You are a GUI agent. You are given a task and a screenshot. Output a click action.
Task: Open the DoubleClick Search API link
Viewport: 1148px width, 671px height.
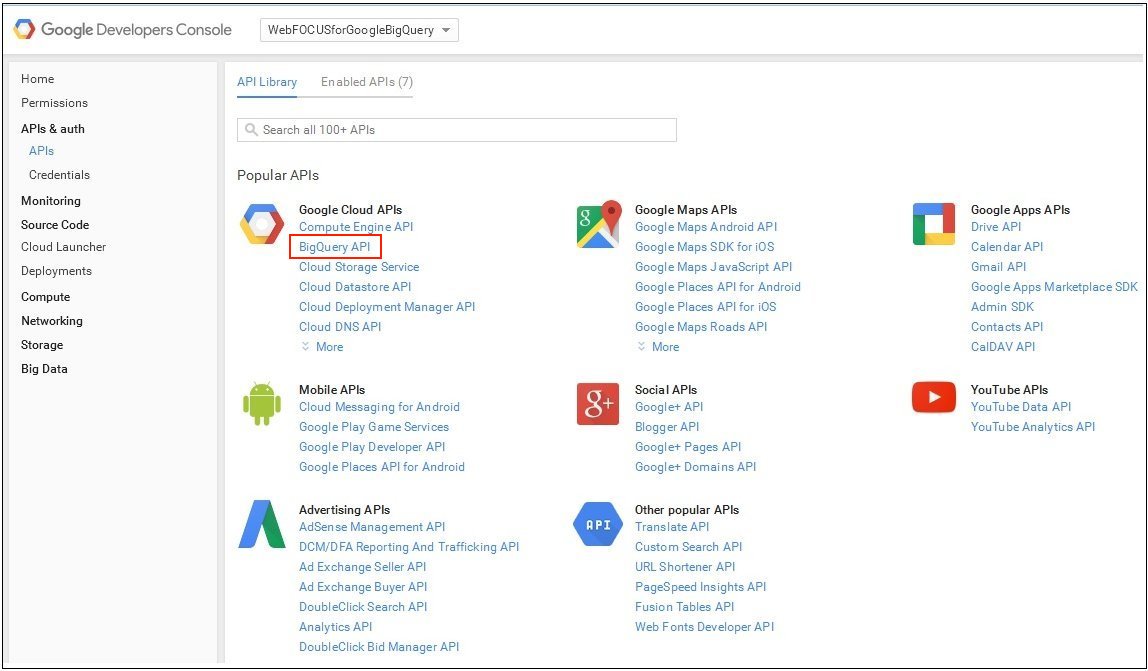(363, 607)
